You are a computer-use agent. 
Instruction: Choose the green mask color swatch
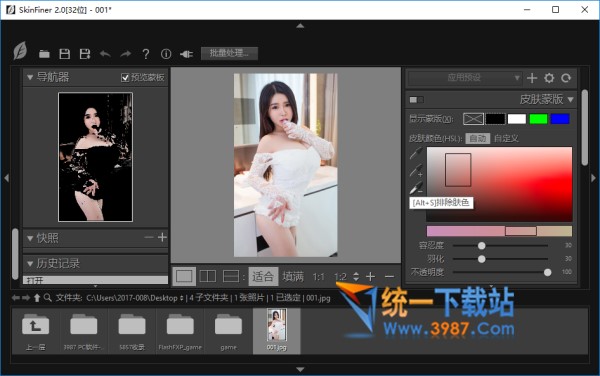(x=538, y=119)
